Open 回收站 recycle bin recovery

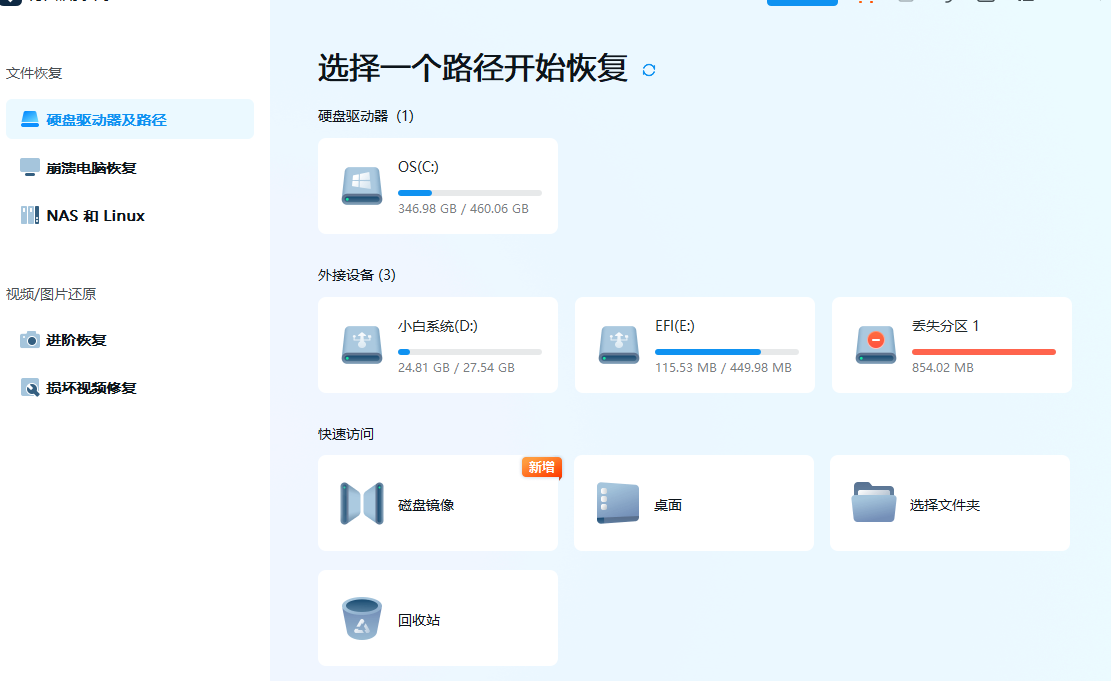click(x=437, y=618)
